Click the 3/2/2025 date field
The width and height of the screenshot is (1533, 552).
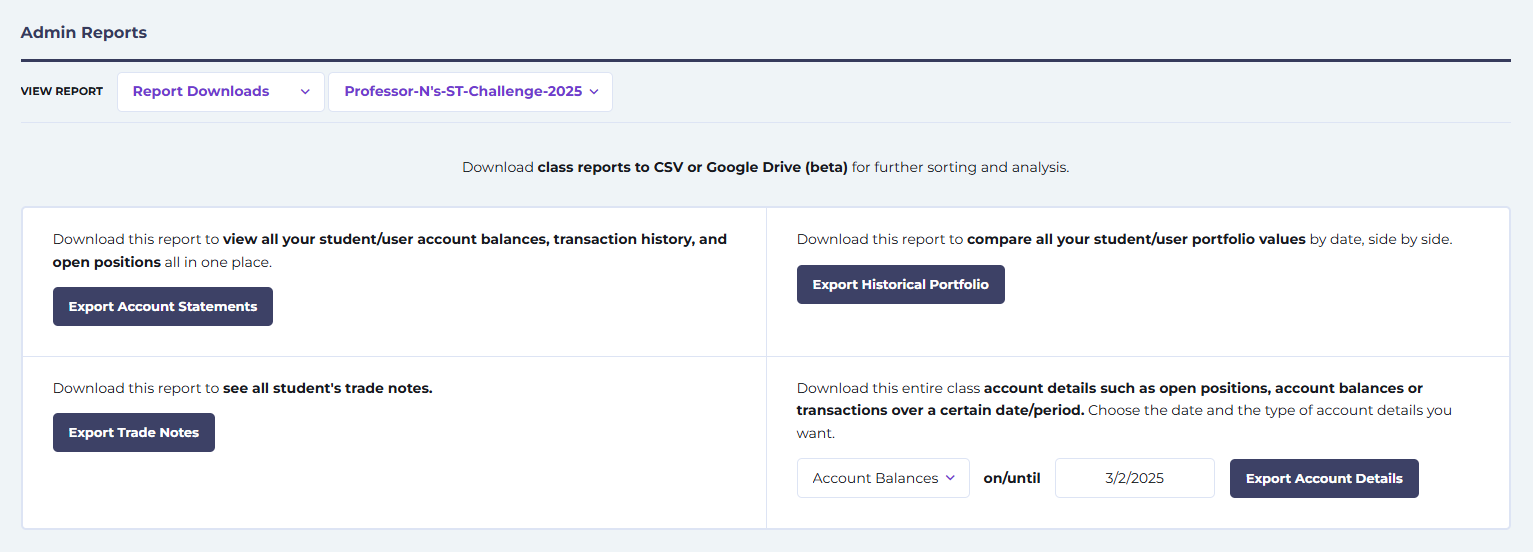point(1134,478)
